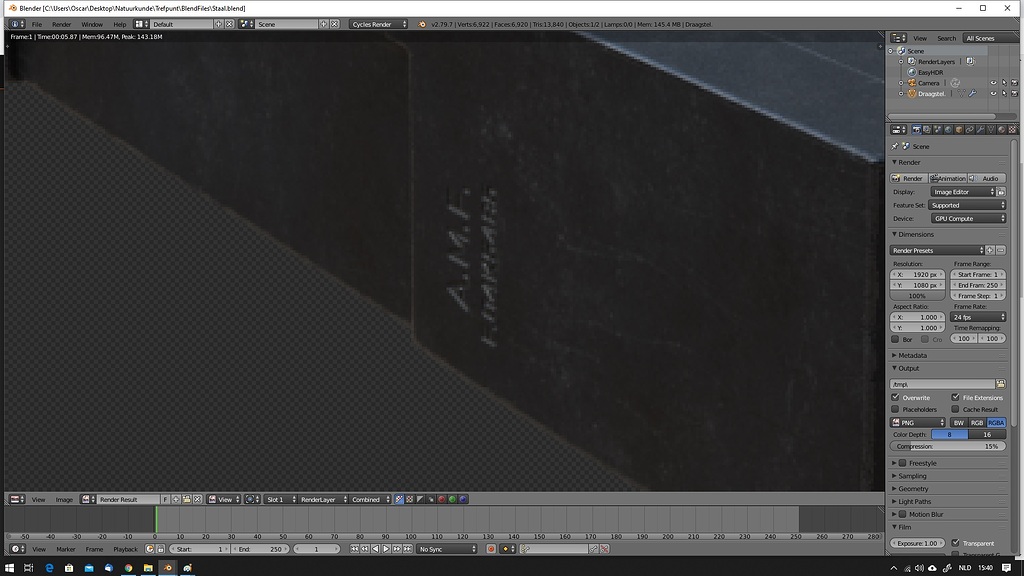Play the animation forward
The height and width of the screenshot is (576, 1024).
[x=386, y=549]
